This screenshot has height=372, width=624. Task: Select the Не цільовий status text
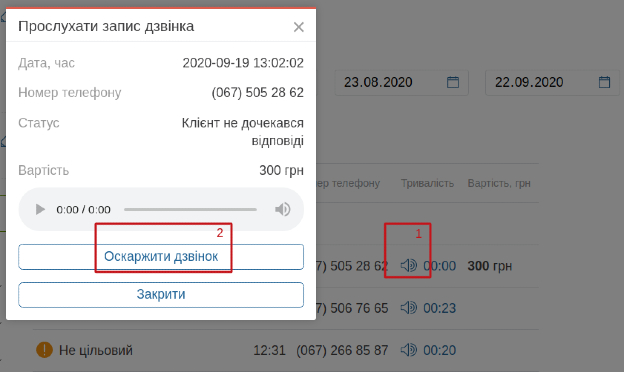(96, 350)
